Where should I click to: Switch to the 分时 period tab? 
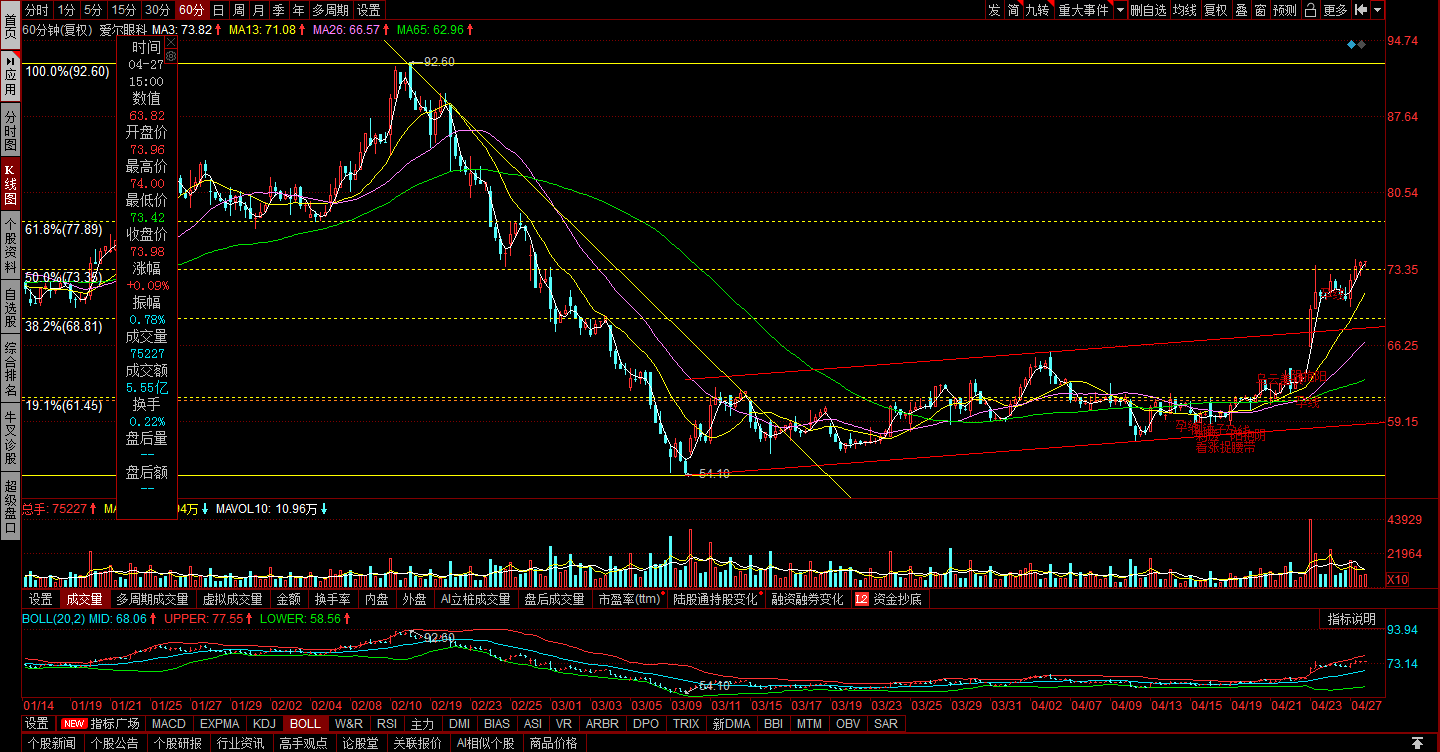pyautogui.click(x=36, y=10)
